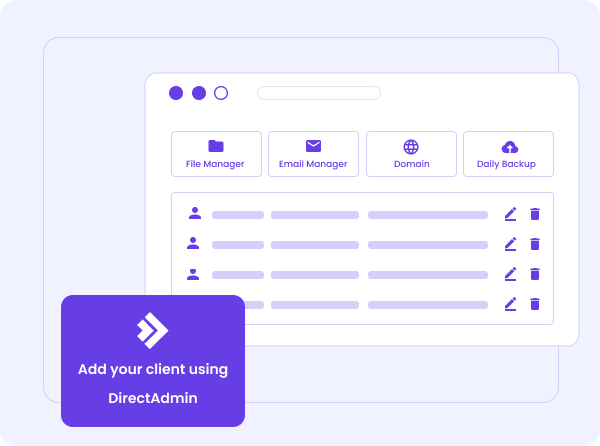Click the File Manager label text
The image size is (600, 446).
pyautogui.click(x=215, y=164)
